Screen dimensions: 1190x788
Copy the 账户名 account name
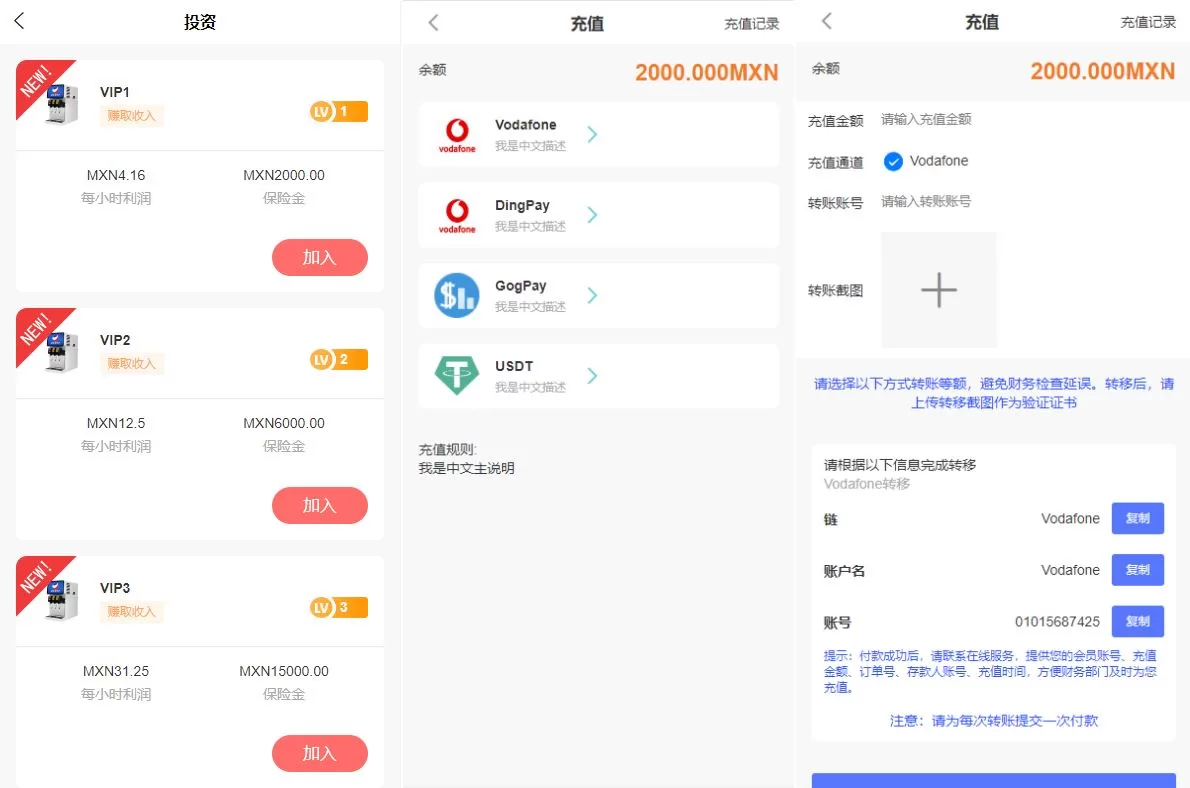click(1138, 570)
